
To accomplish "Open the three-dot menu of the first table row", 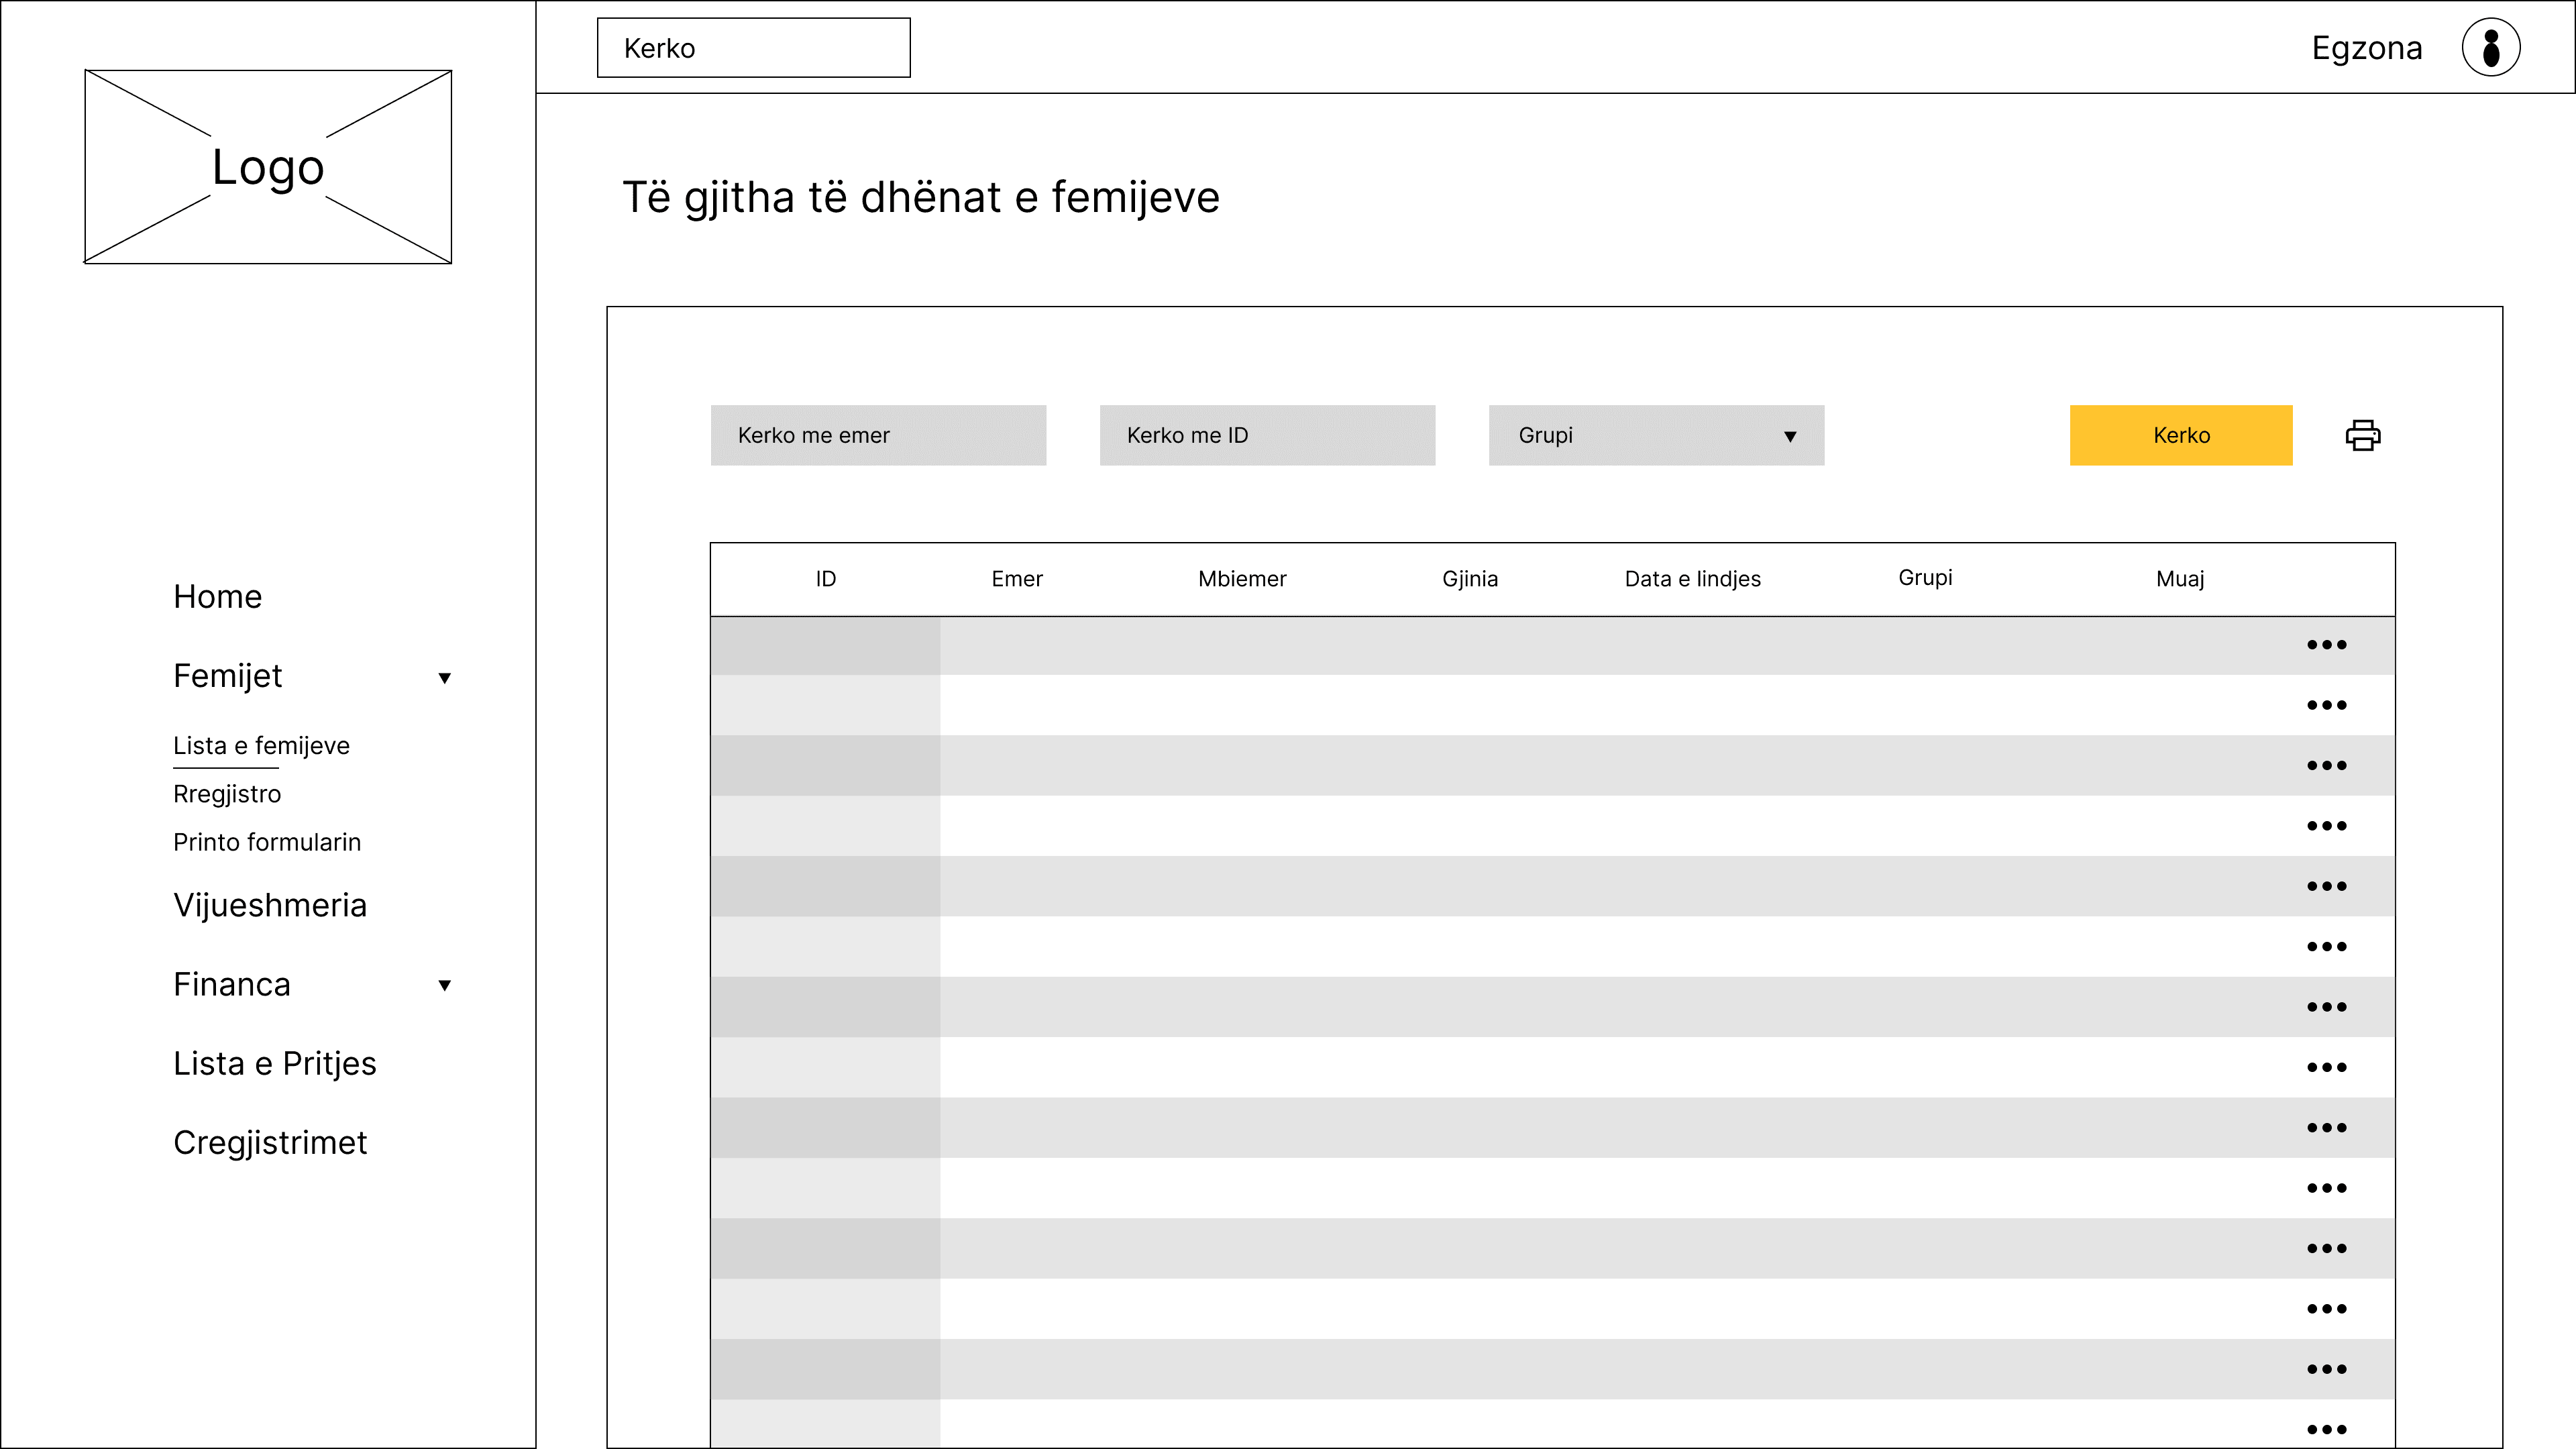I will pos(2326,645).
